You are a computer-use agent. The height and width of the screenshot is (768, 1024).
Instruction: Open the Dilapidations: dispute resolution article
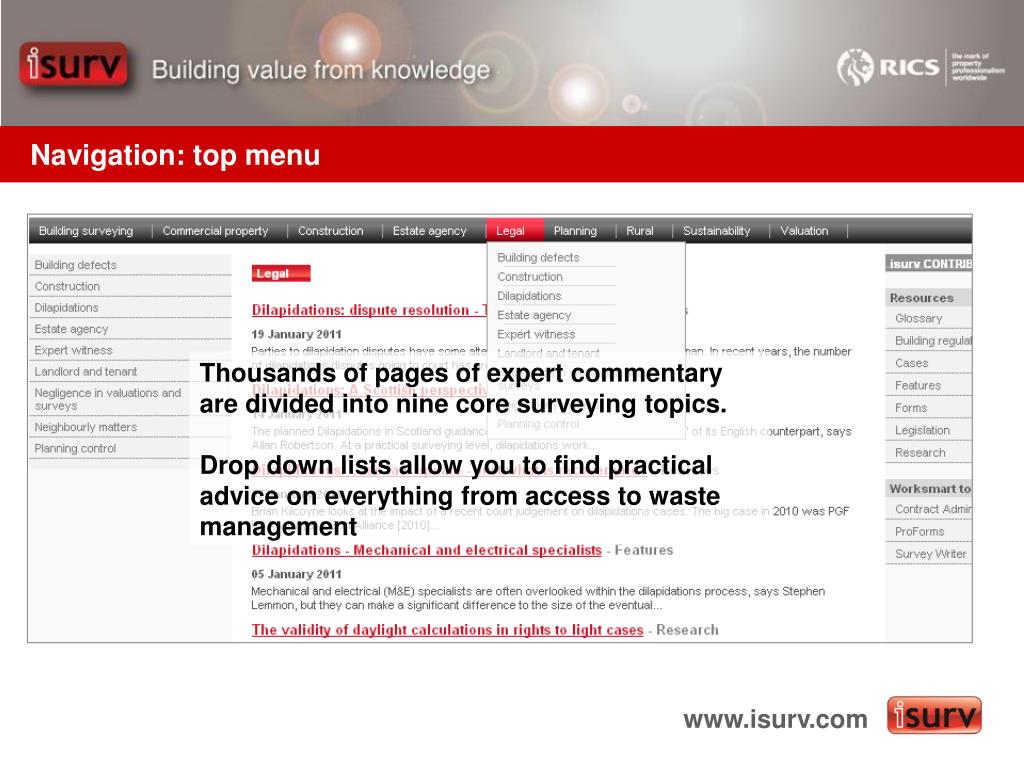[x=369, y=310]
